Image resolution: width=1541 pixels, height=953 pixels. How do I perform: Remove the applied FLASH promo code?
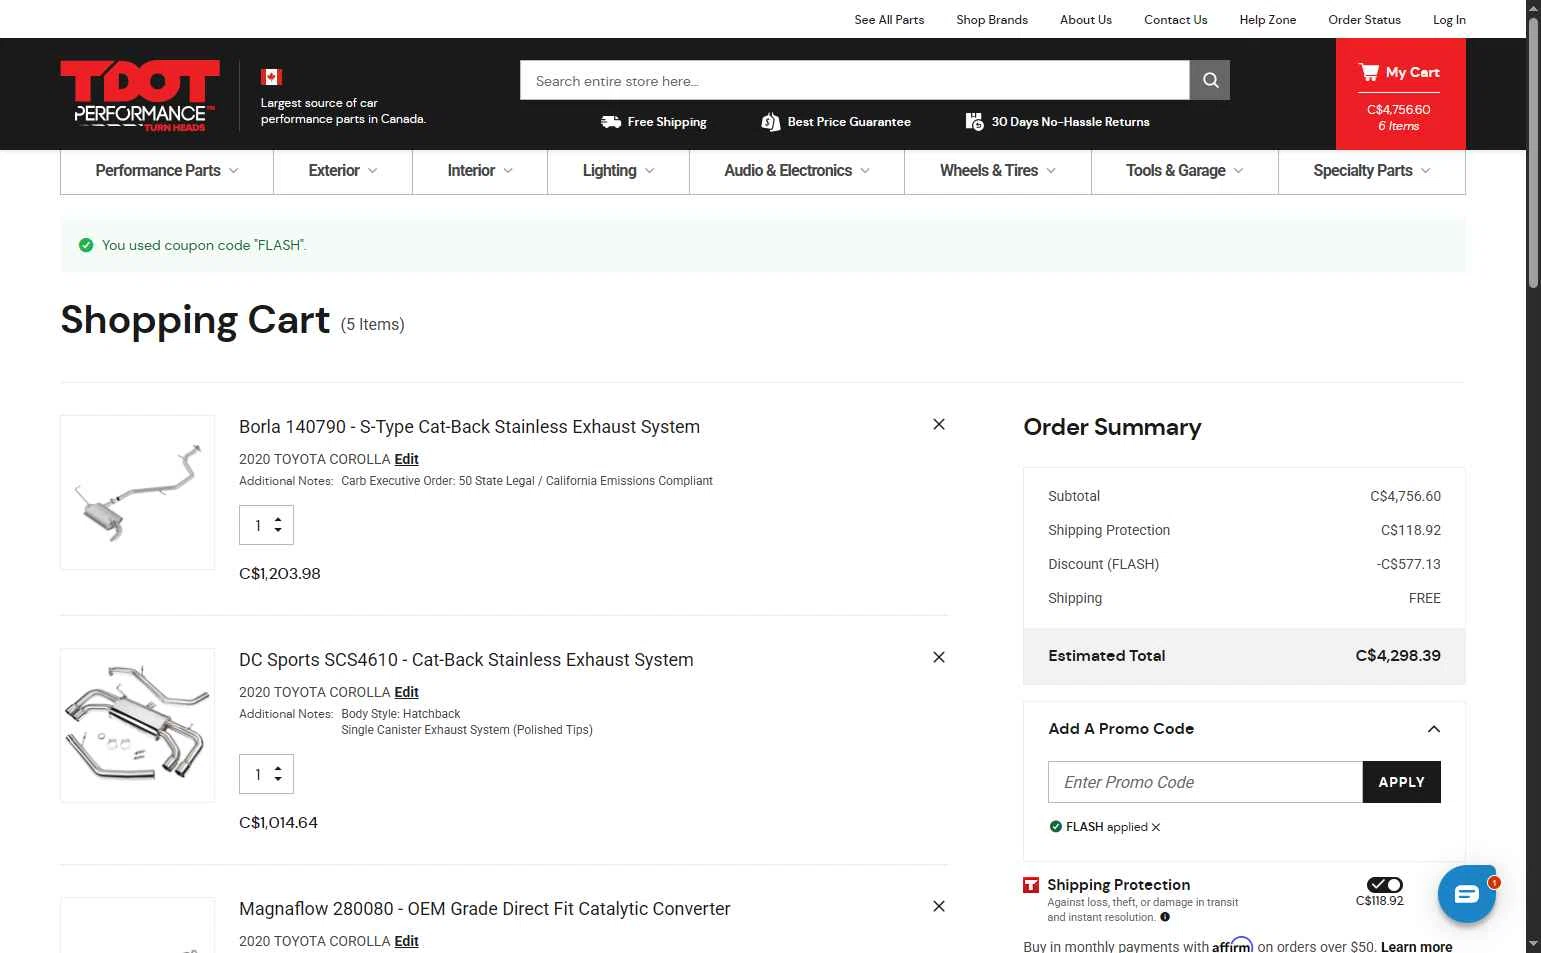point(1156,827)
